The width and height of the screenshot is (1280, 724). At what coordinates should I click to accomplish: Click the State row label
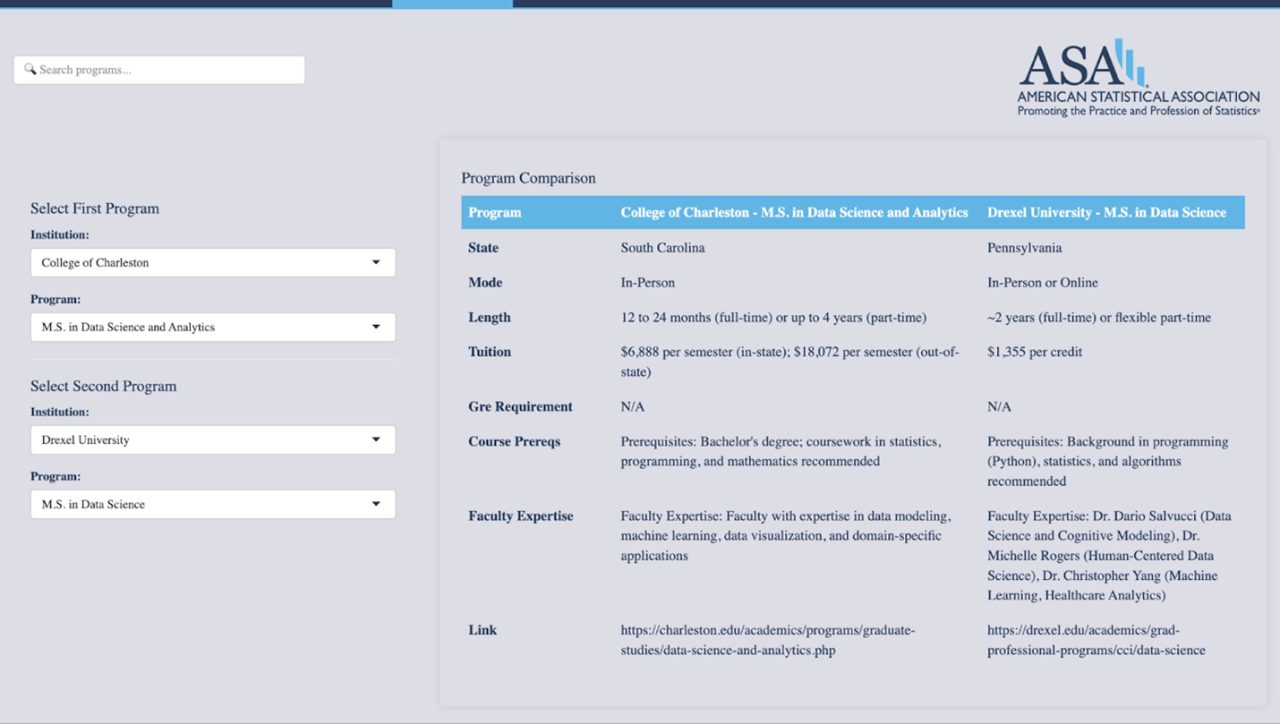483,248
